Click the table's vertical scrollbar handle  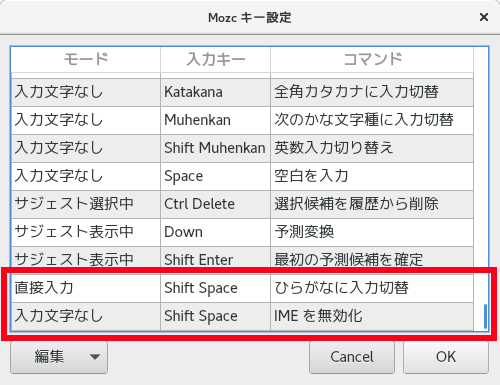tap(485, 316)
